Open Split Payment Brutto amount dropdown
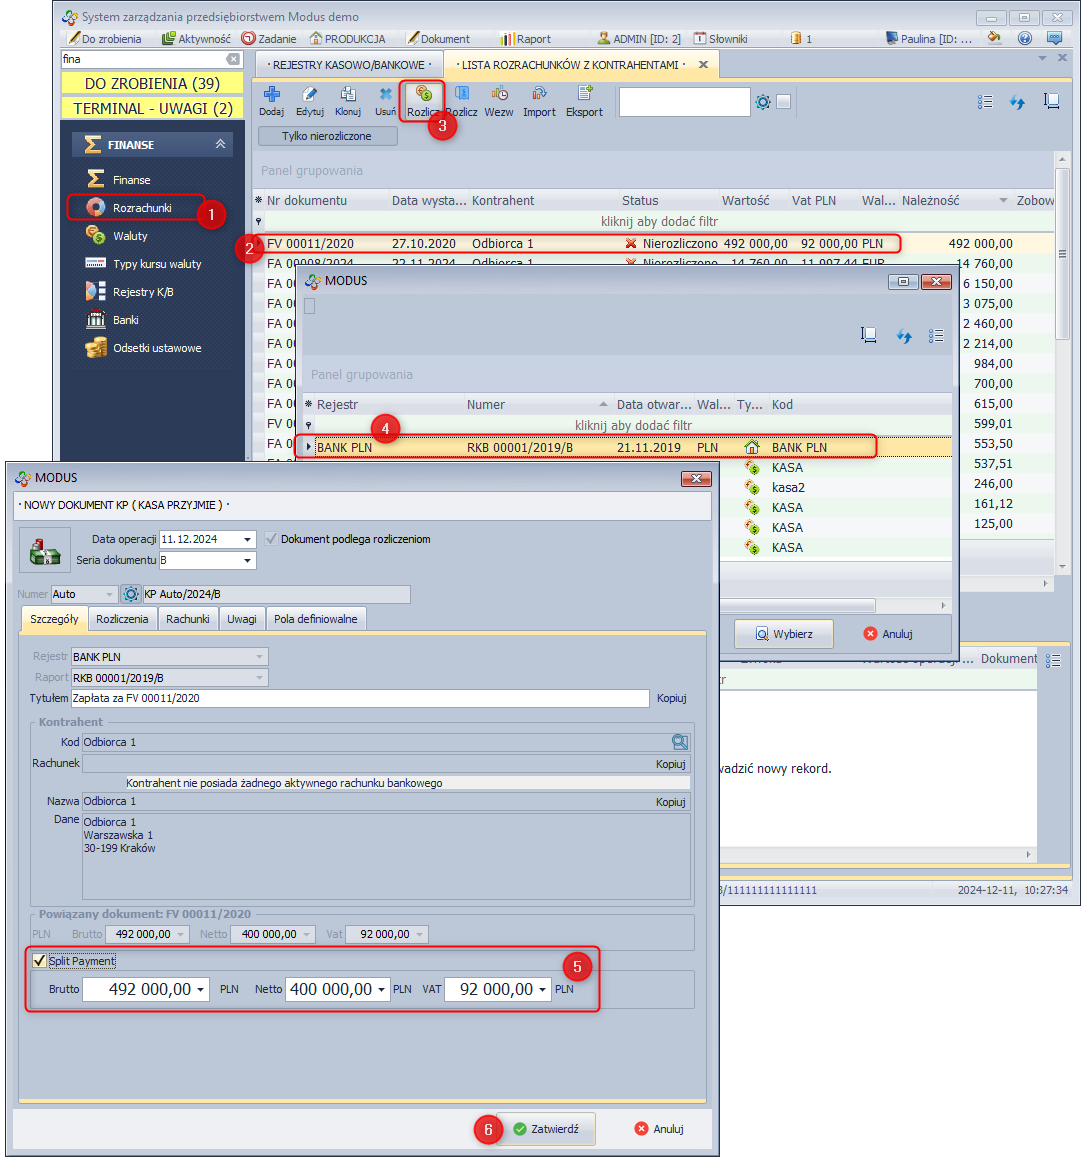The image size is (1081, 1162). [x=201, y=989]
